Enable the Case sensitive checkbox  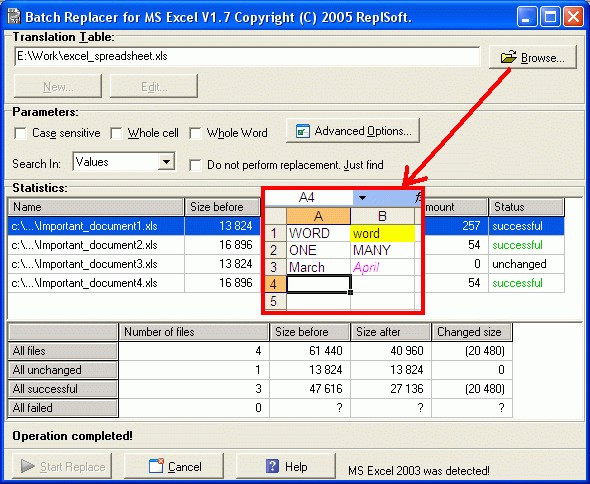point(20,133)
